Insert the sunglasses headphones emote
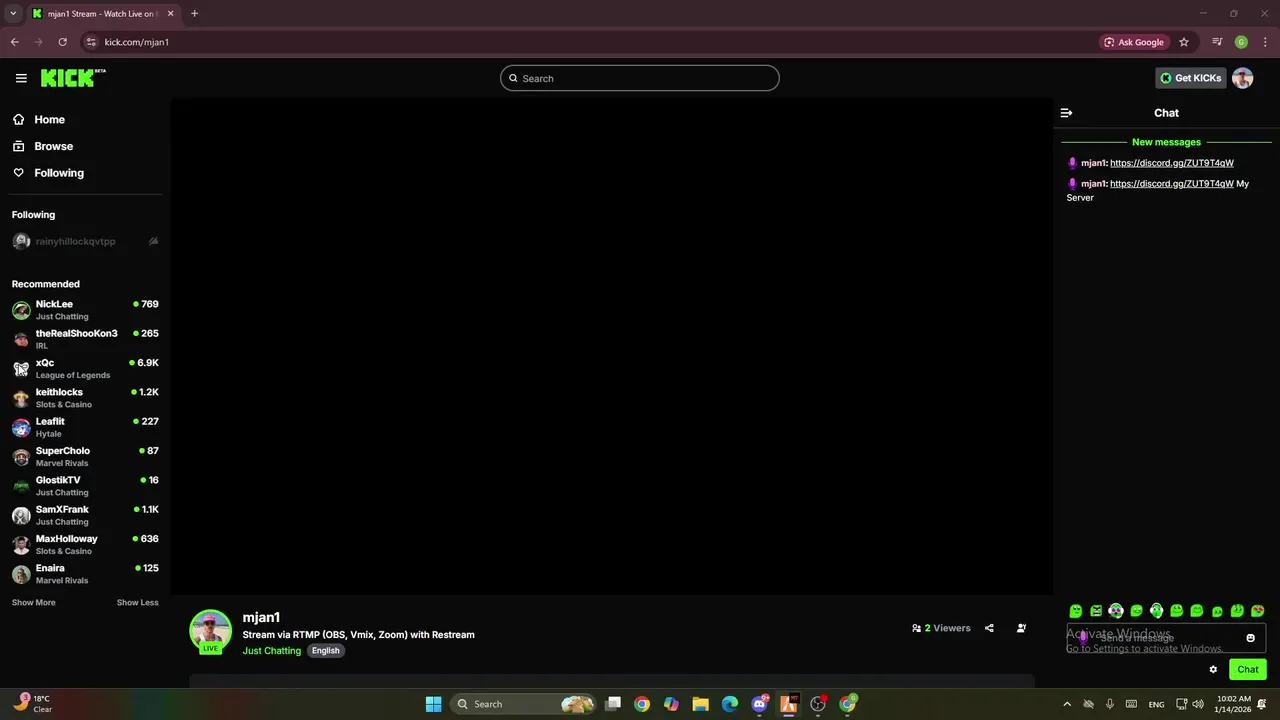Screen dimensions: 1280x720 coord(1116,611)
